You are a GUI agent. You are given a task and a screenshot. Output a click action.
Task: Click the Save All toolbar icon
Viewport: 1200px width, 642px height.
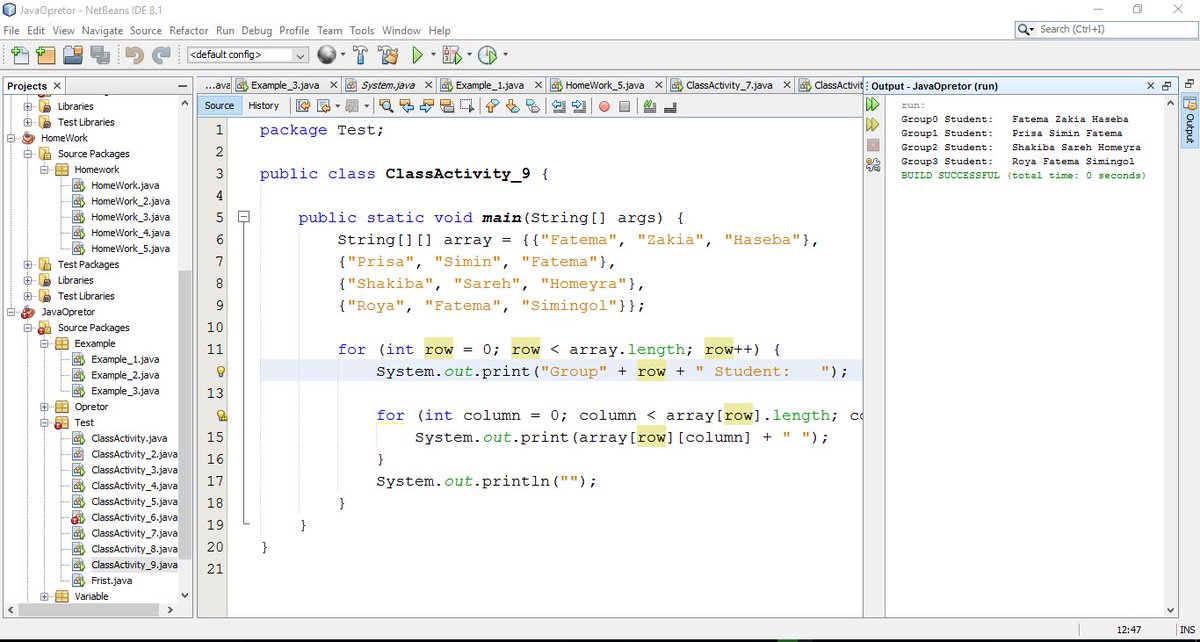(100, 54)
